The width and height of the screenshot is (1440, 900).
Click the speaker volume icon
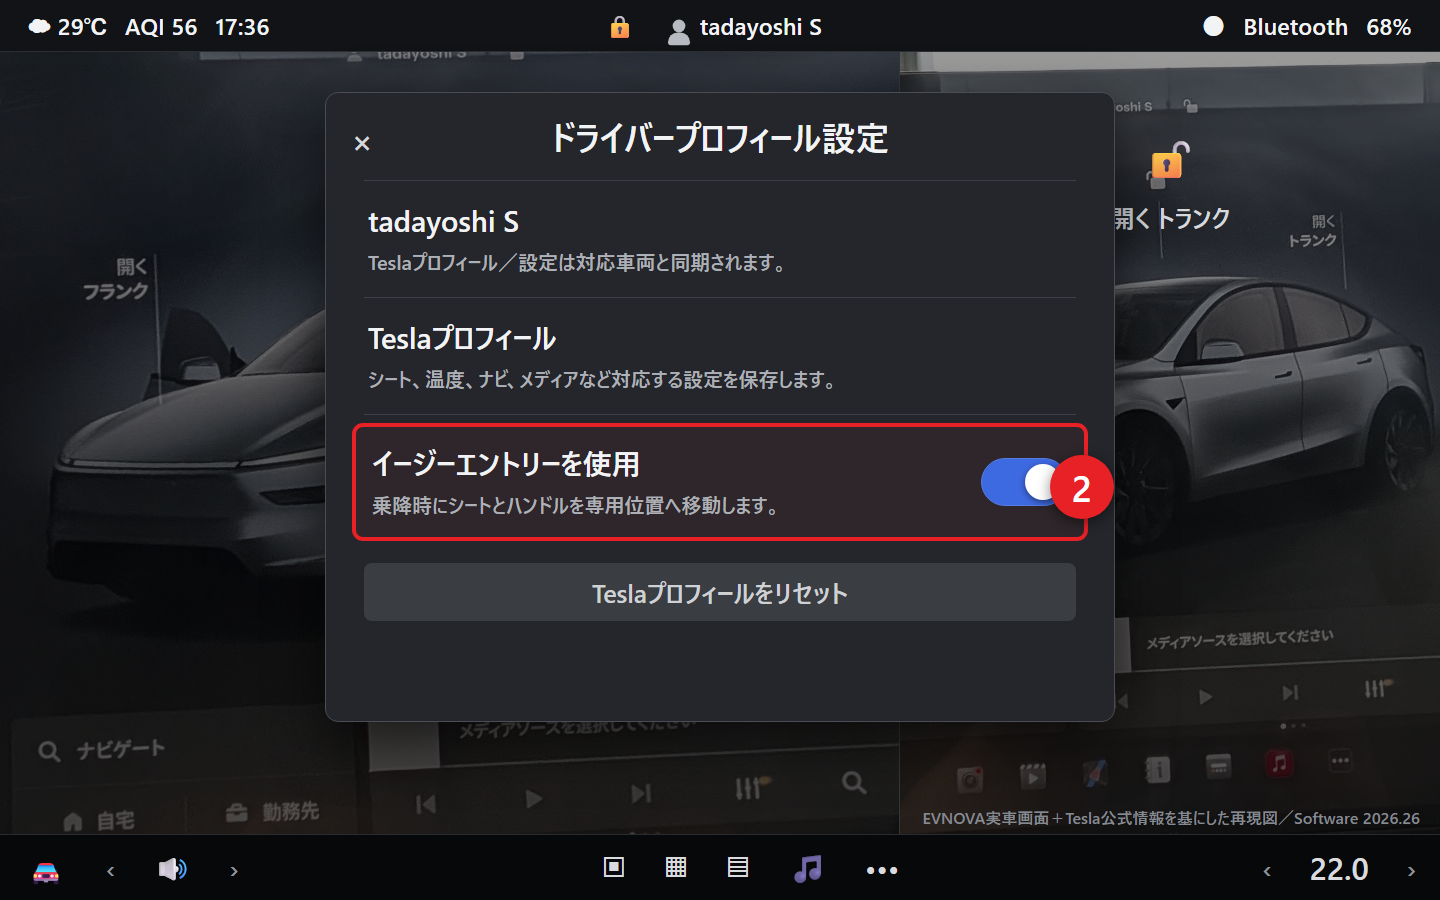[172, 869]
